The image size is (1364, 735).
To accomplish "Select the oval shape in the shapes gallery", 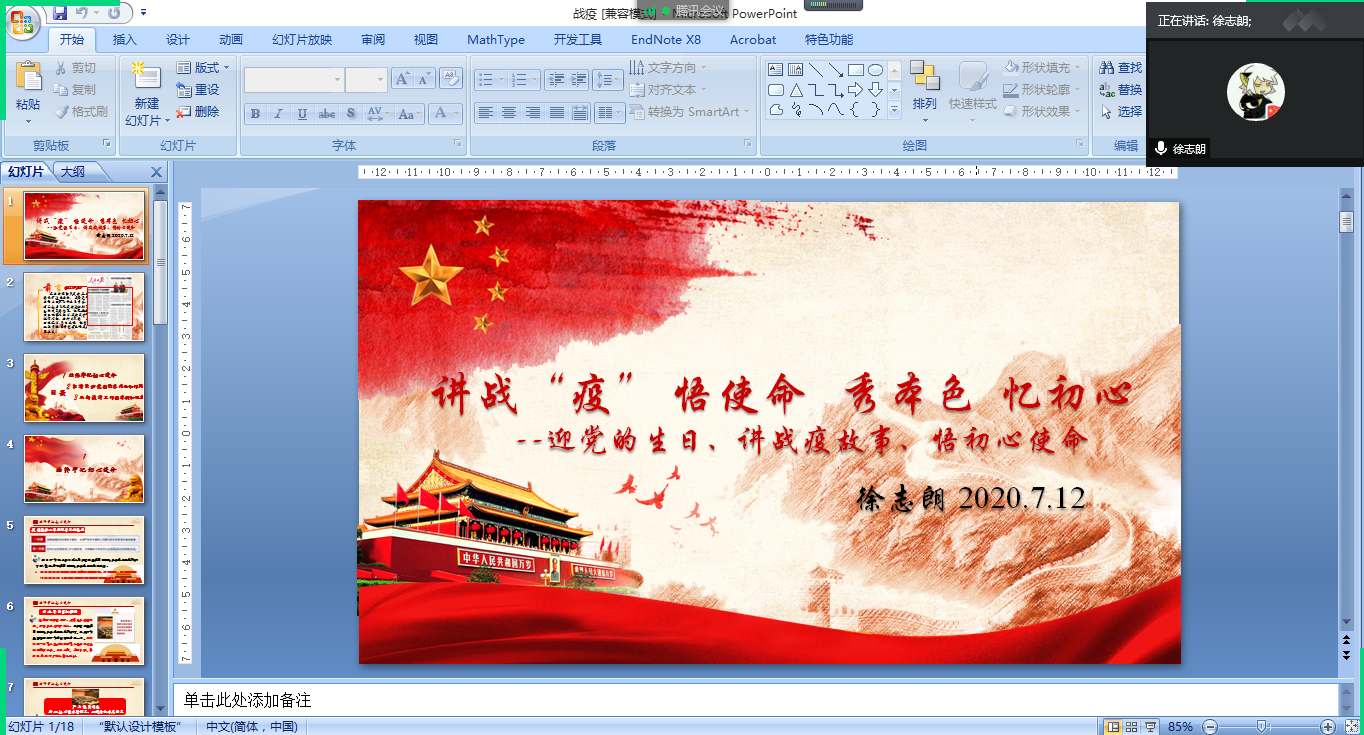I will (875, 70).
